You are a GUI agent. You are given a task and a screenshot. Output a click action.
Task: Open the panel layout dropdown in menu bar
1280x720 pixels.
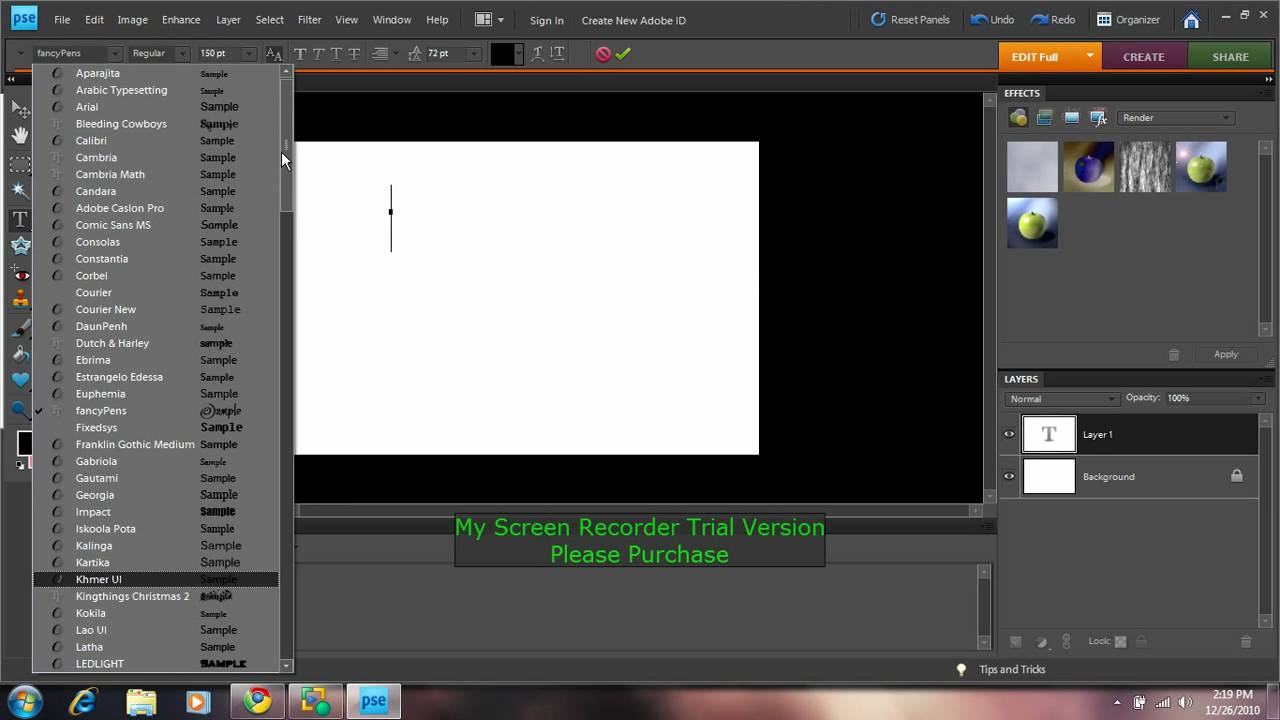[489, 20]
